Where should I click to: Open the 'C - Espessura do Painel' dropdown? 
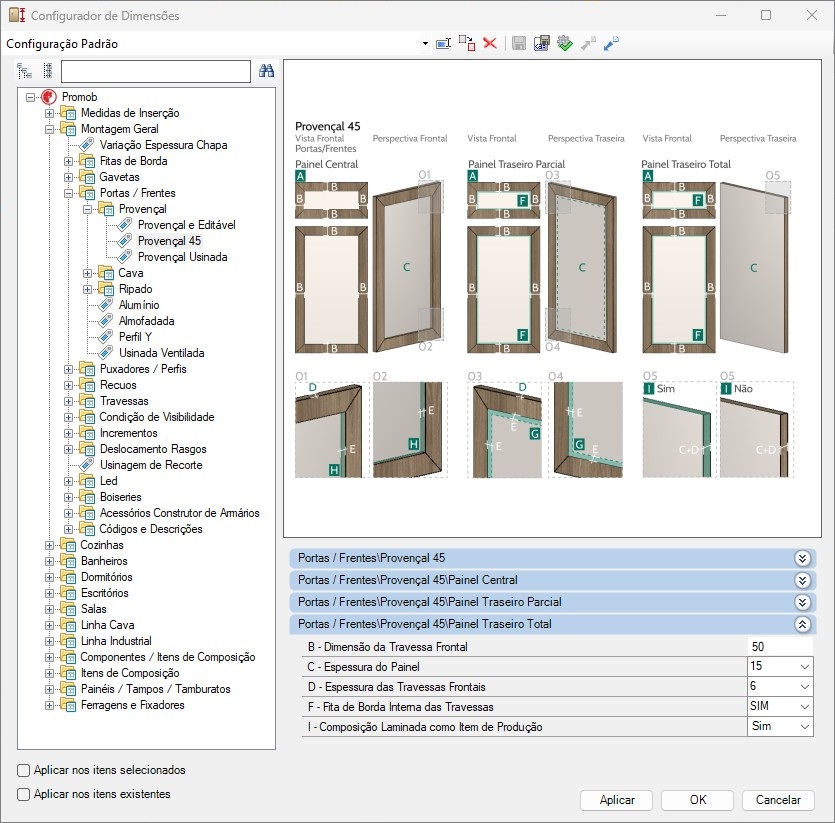[x=805, y=667]
